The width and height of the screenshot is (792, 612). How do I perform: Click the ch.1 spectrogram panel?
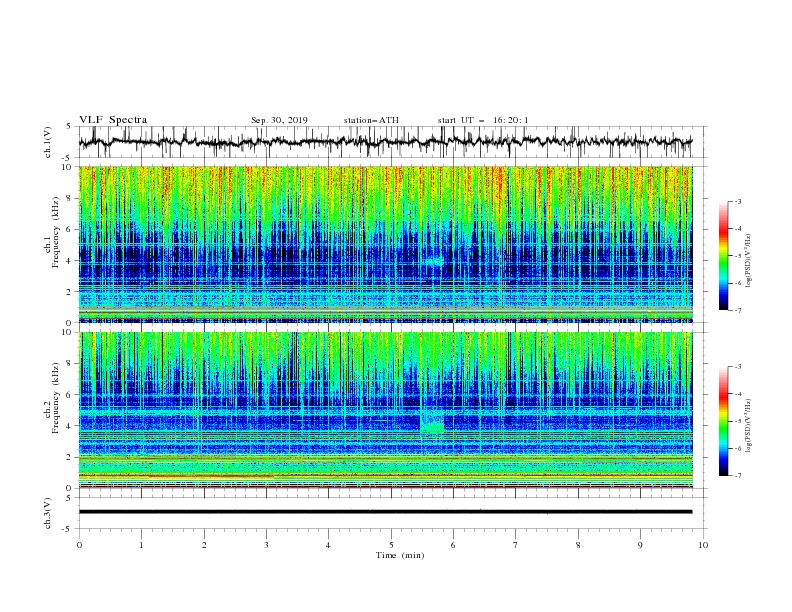[385, 244]
